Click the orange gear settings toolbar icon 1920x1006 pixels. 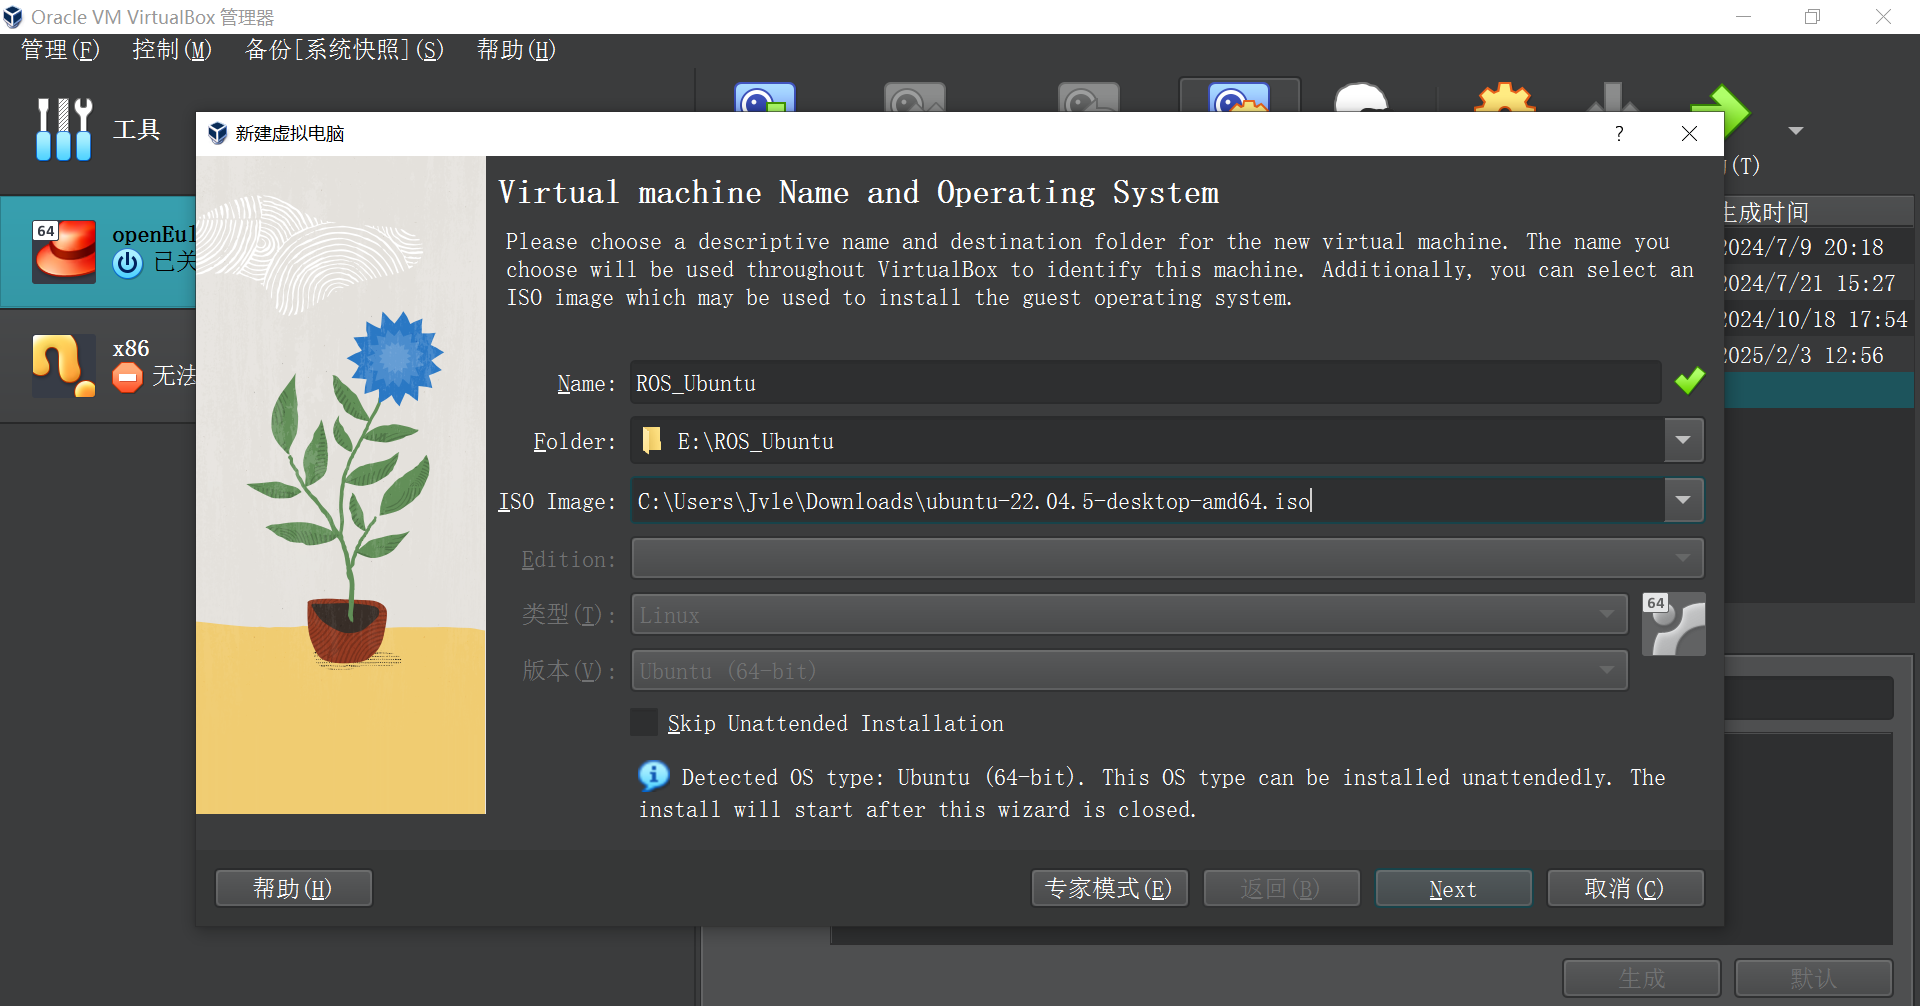[1504, 100]
